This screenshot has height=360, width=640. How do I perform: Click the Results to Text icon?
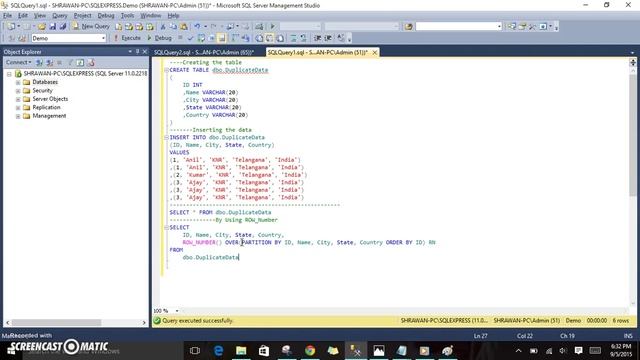pyautogui.click(x=259, y=38)
